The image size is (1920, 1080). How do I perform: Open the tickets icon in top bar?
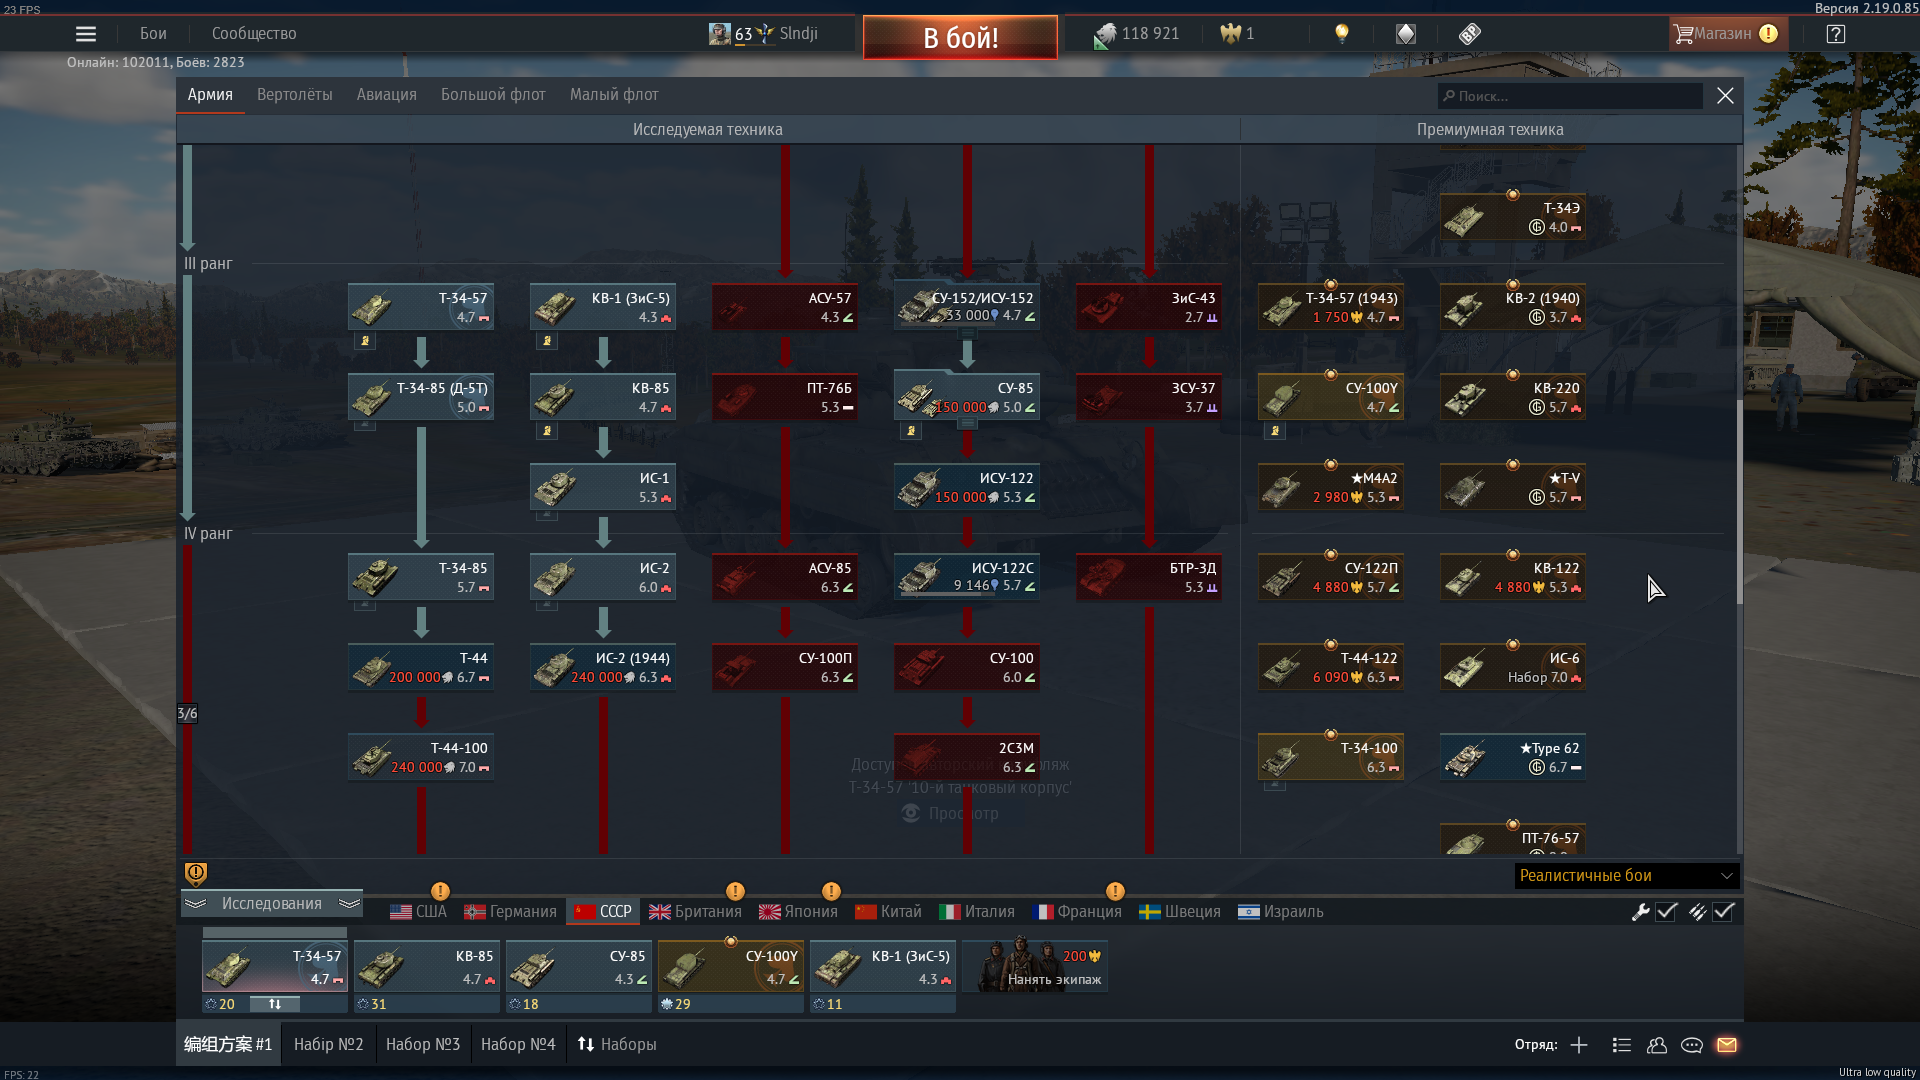click(x=1469, y=34)
